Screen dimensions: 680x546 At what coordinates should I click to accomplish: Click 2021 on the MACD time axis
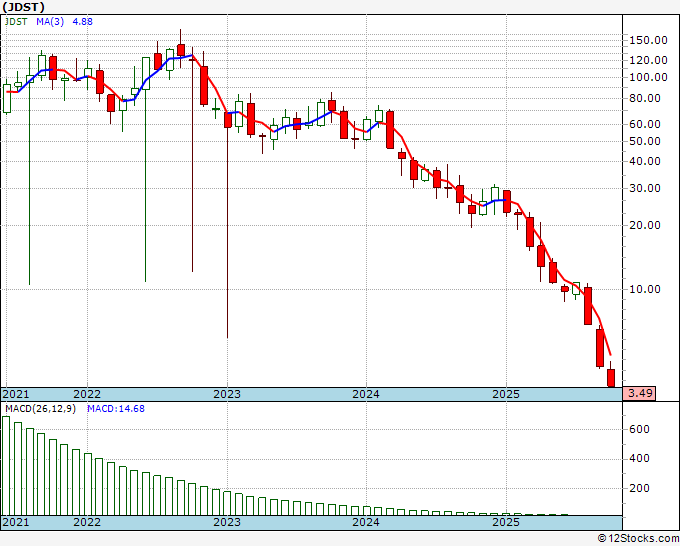pos(16,522)
